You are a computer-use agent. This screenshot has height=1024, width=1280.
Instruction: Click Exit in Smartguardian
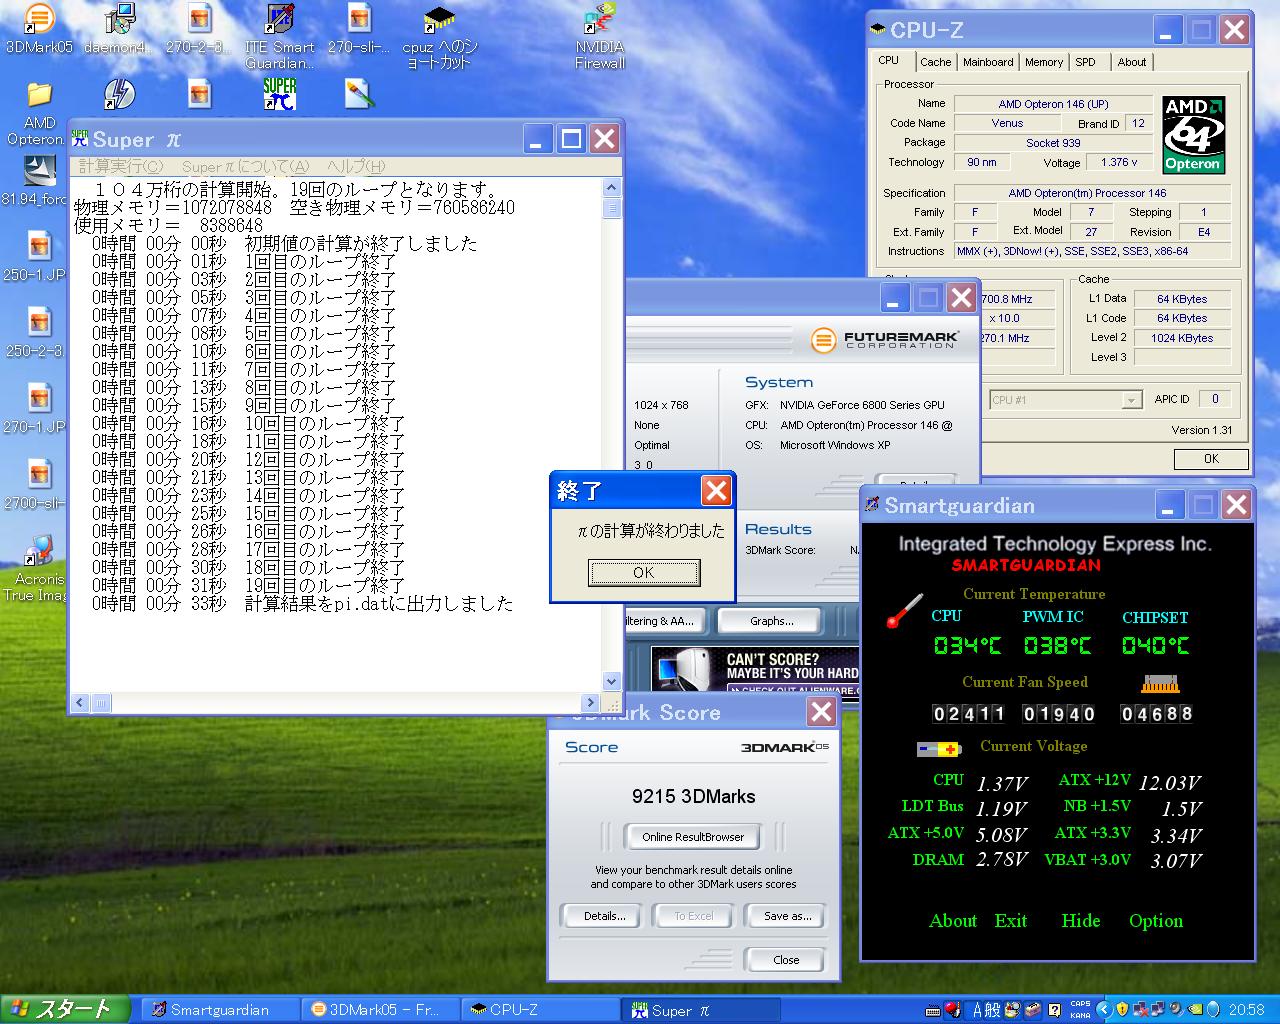pos(1010,921)
